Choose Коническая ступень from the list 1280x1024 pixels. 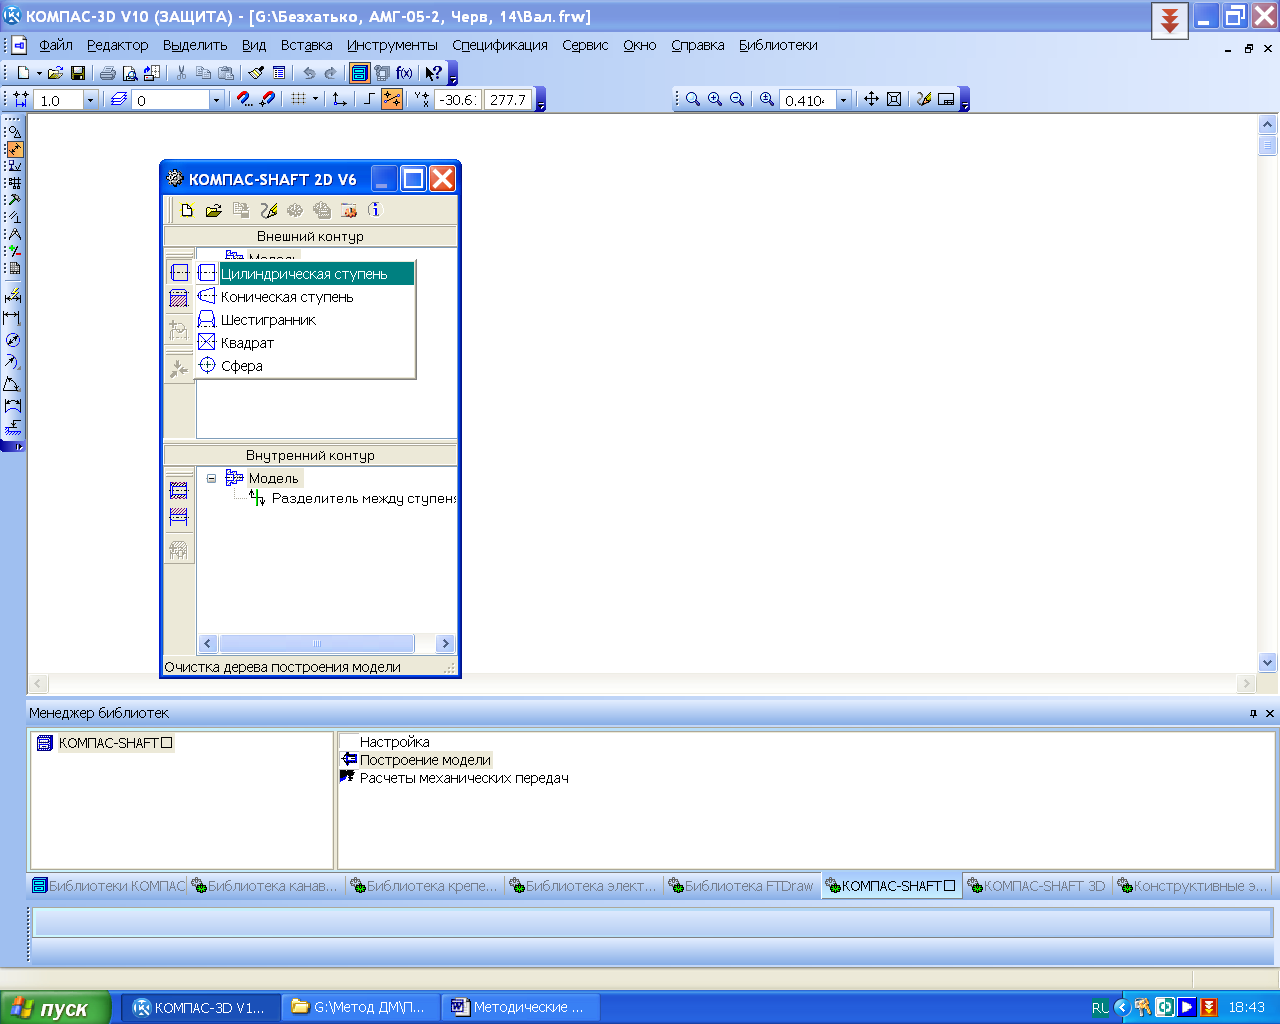(305, 297)
